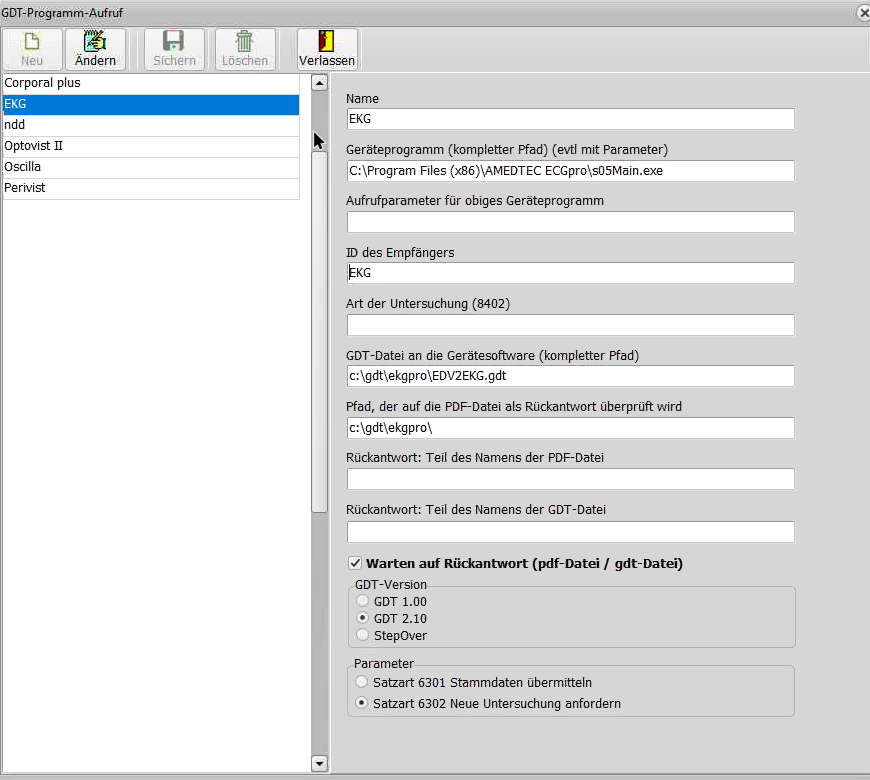Image resolution: width=870 pixels, height=780 pixels.
Task: Click the Verlassen exit icon
Action: 326,42
